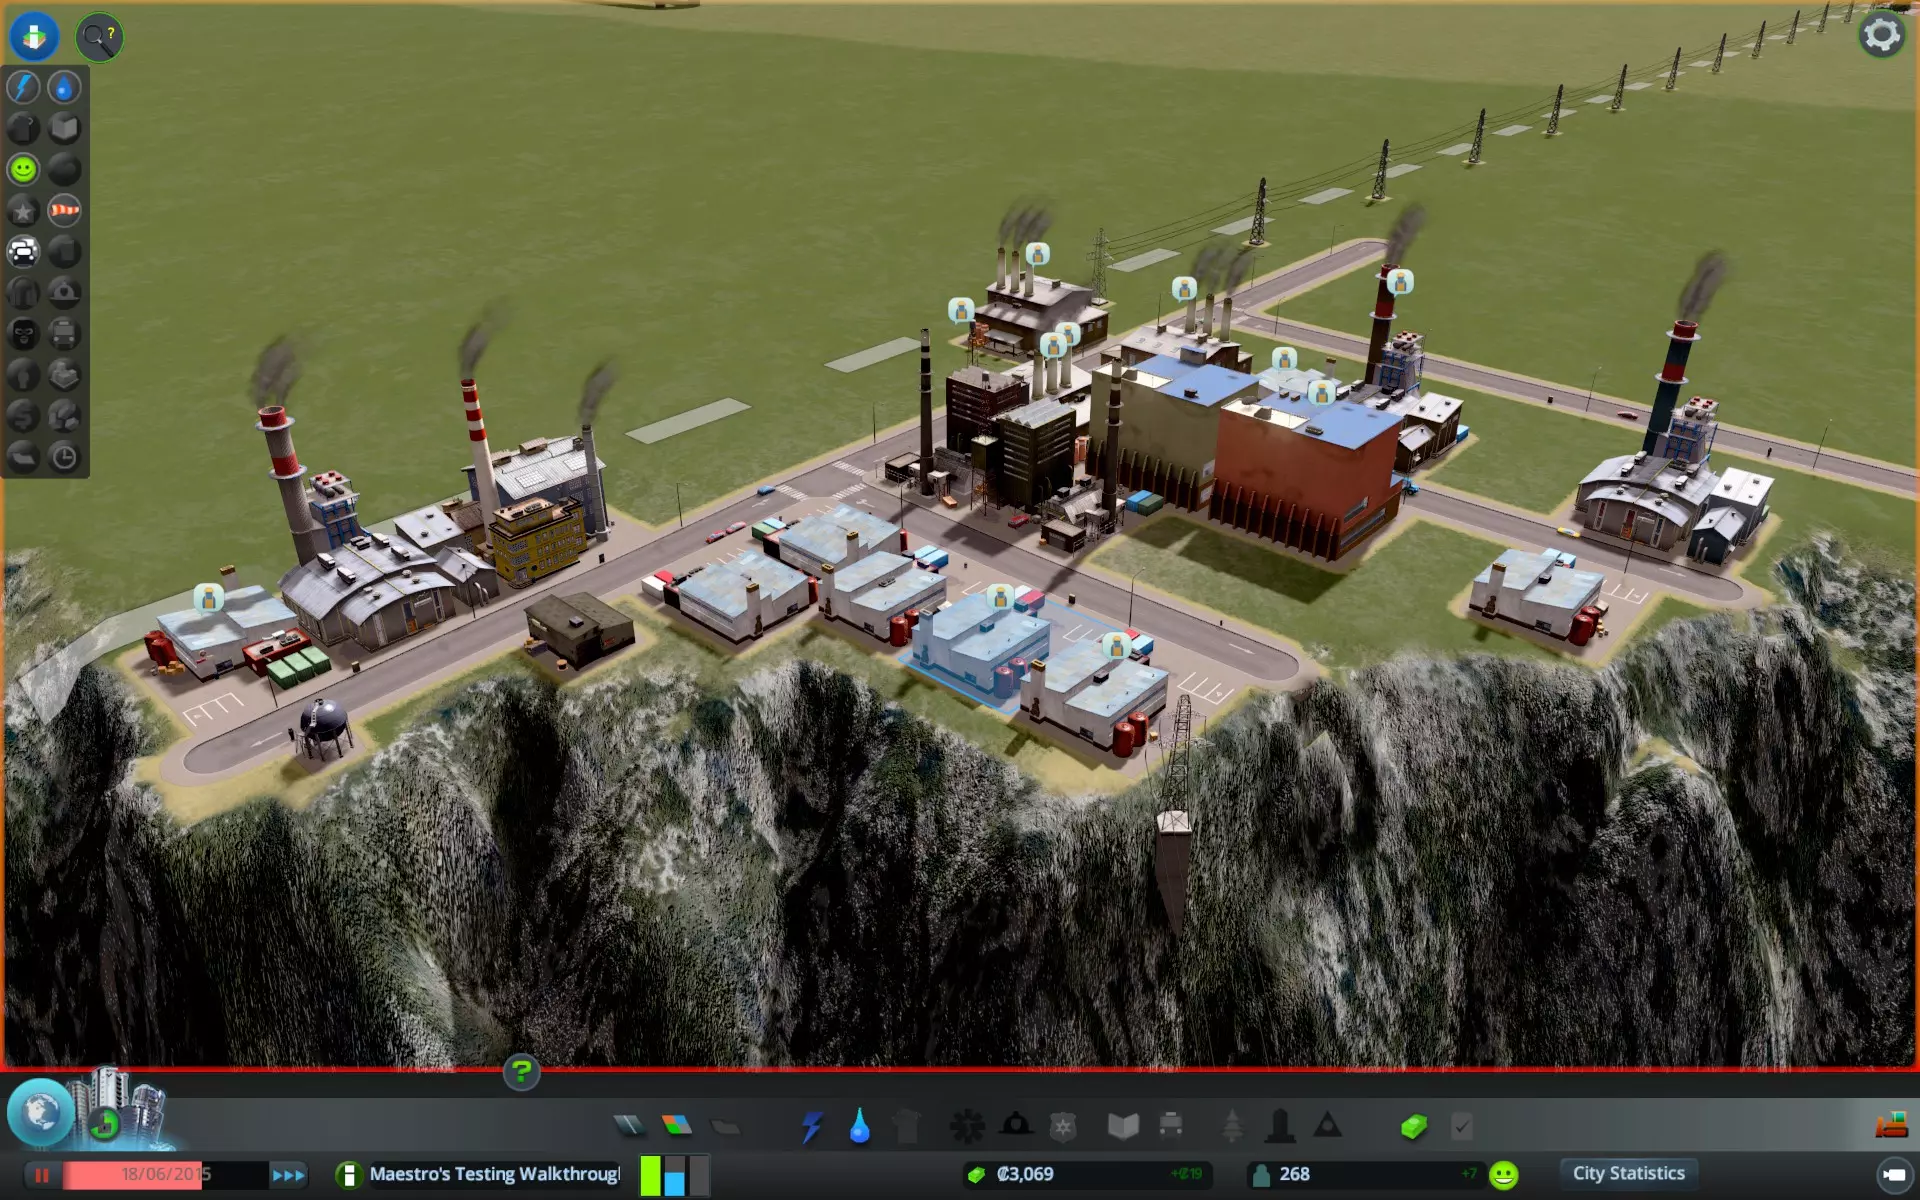Open the Economy money panel
This screenshot has height=1200, width=1920.
click(x=1413, y=1127)
